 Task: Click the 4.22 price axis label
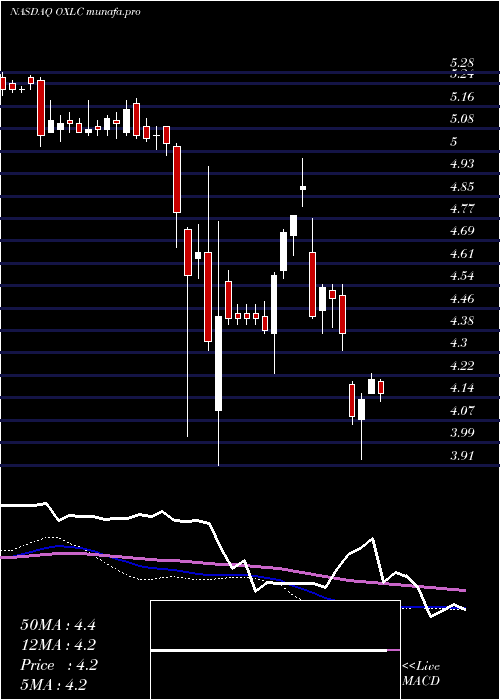pos(462,366)
